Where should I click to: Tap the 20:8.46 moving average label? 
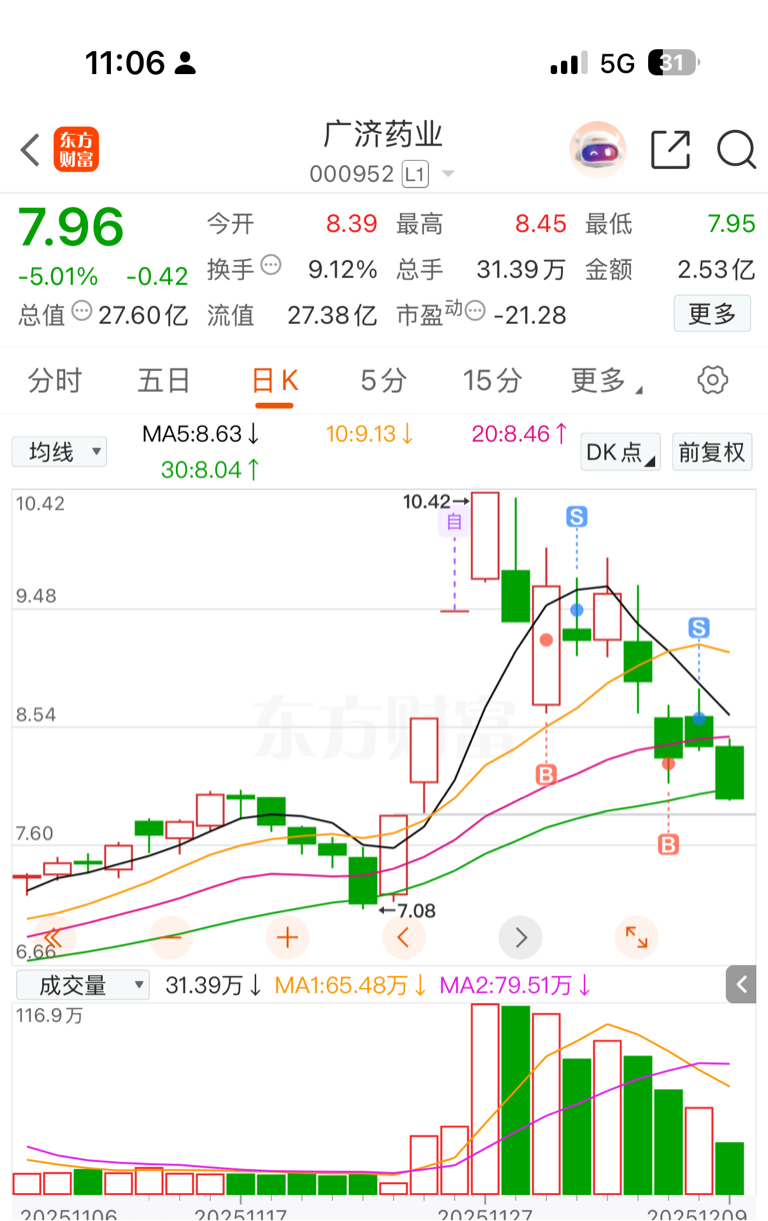click(x=520, y=435)
